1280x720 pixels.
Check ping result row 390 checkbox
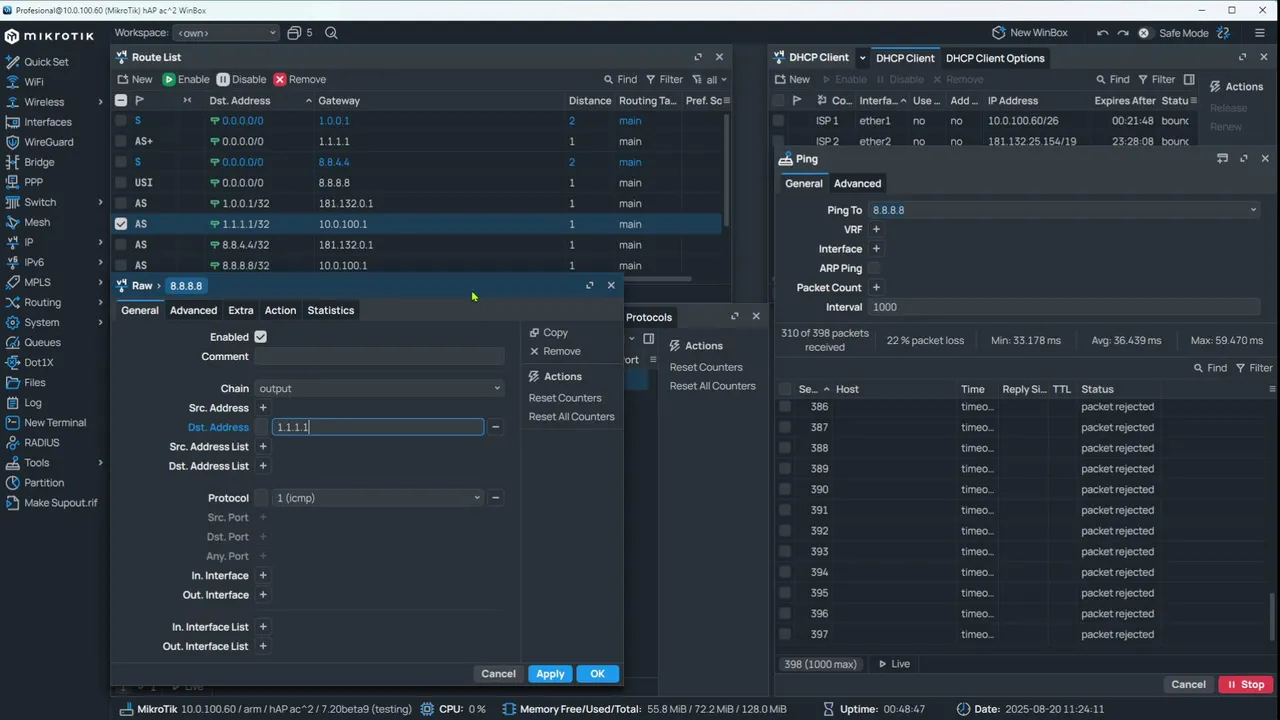coord(785,490)
